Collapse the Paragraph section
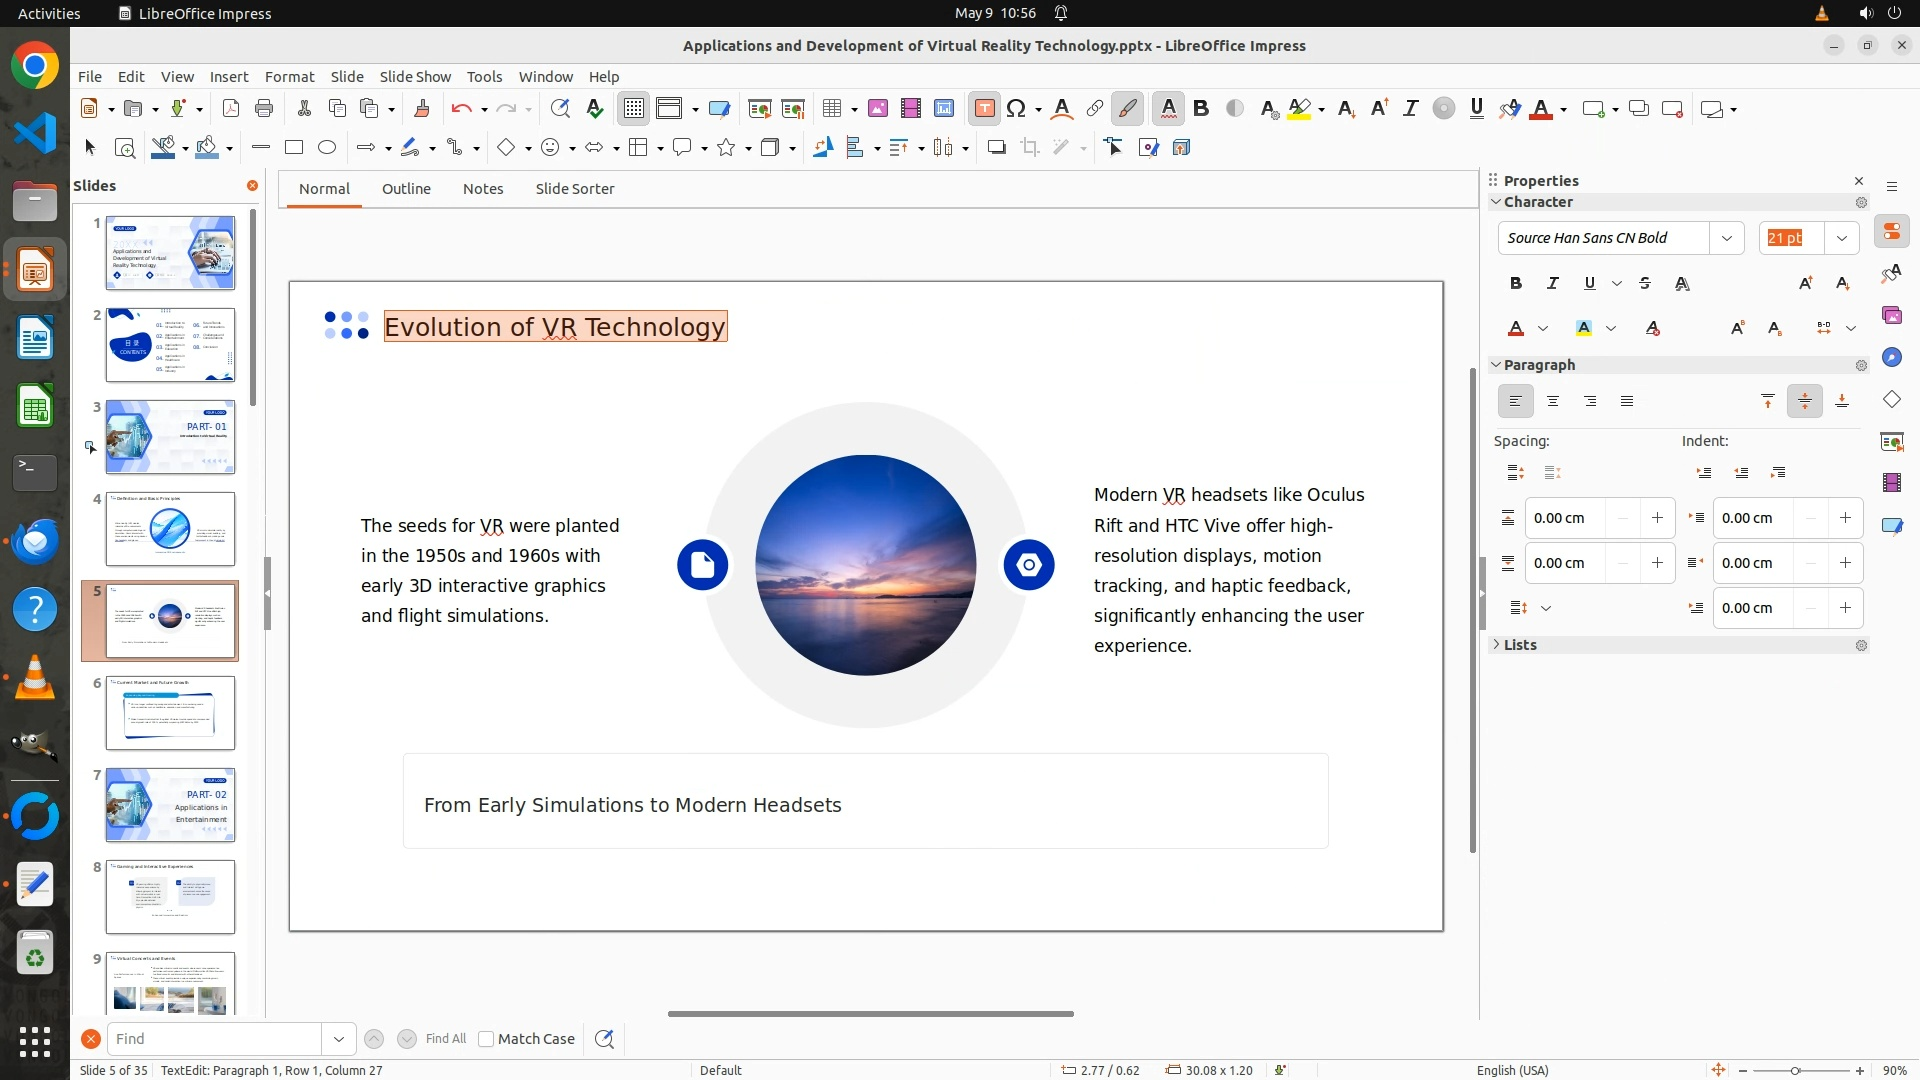 click(x=1538, y=365)
